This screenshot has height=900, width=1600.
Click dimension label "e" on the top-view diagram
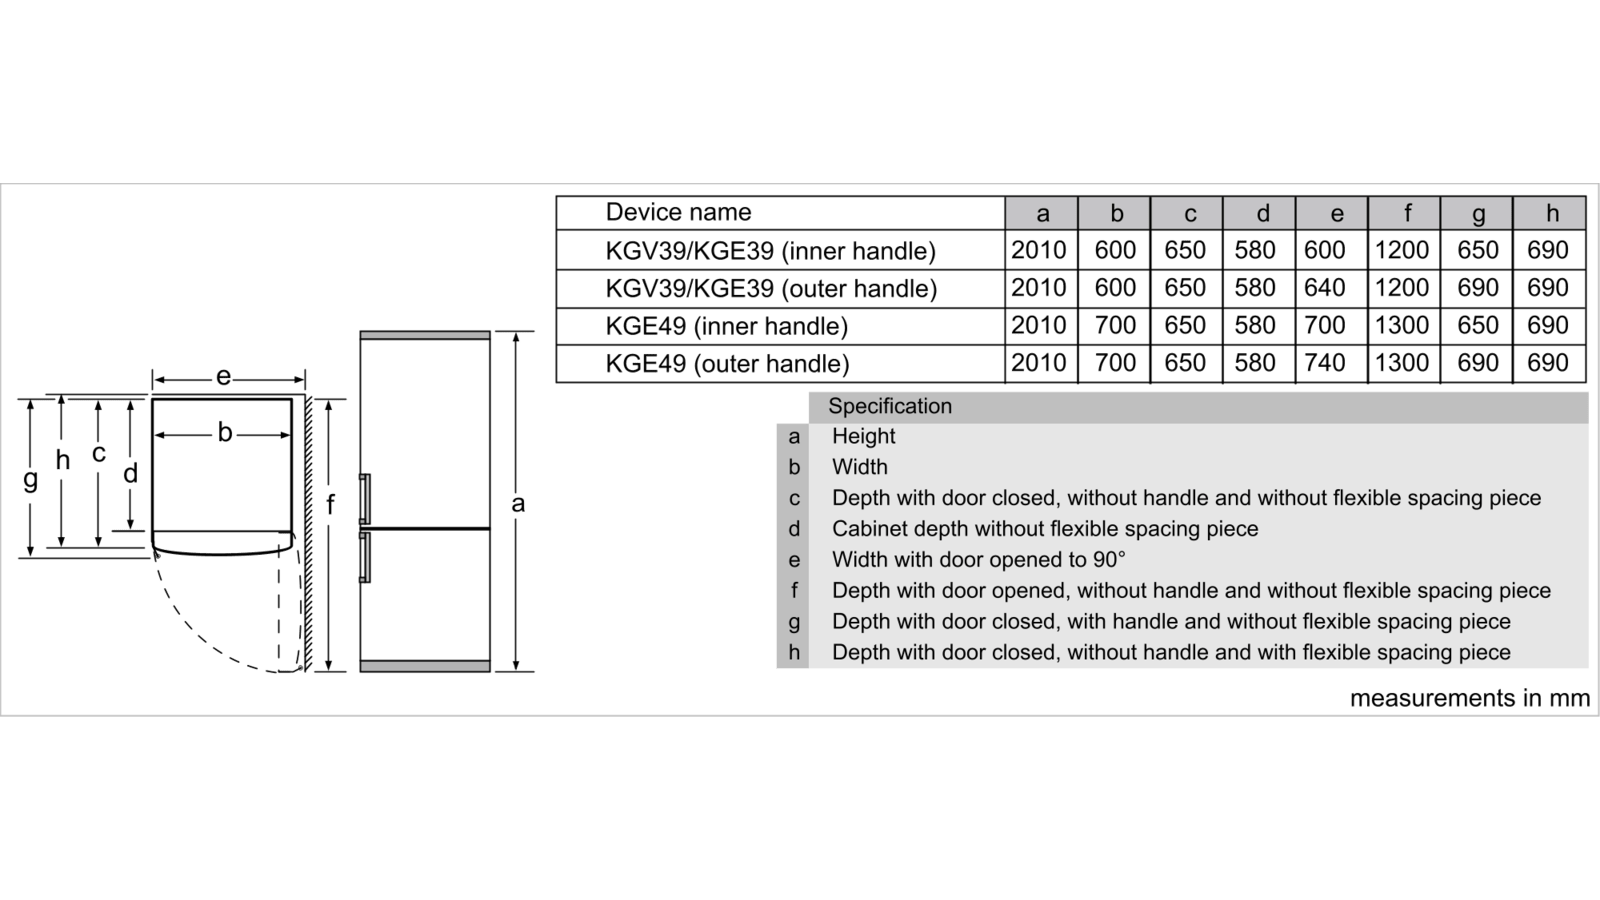[223, 377]
